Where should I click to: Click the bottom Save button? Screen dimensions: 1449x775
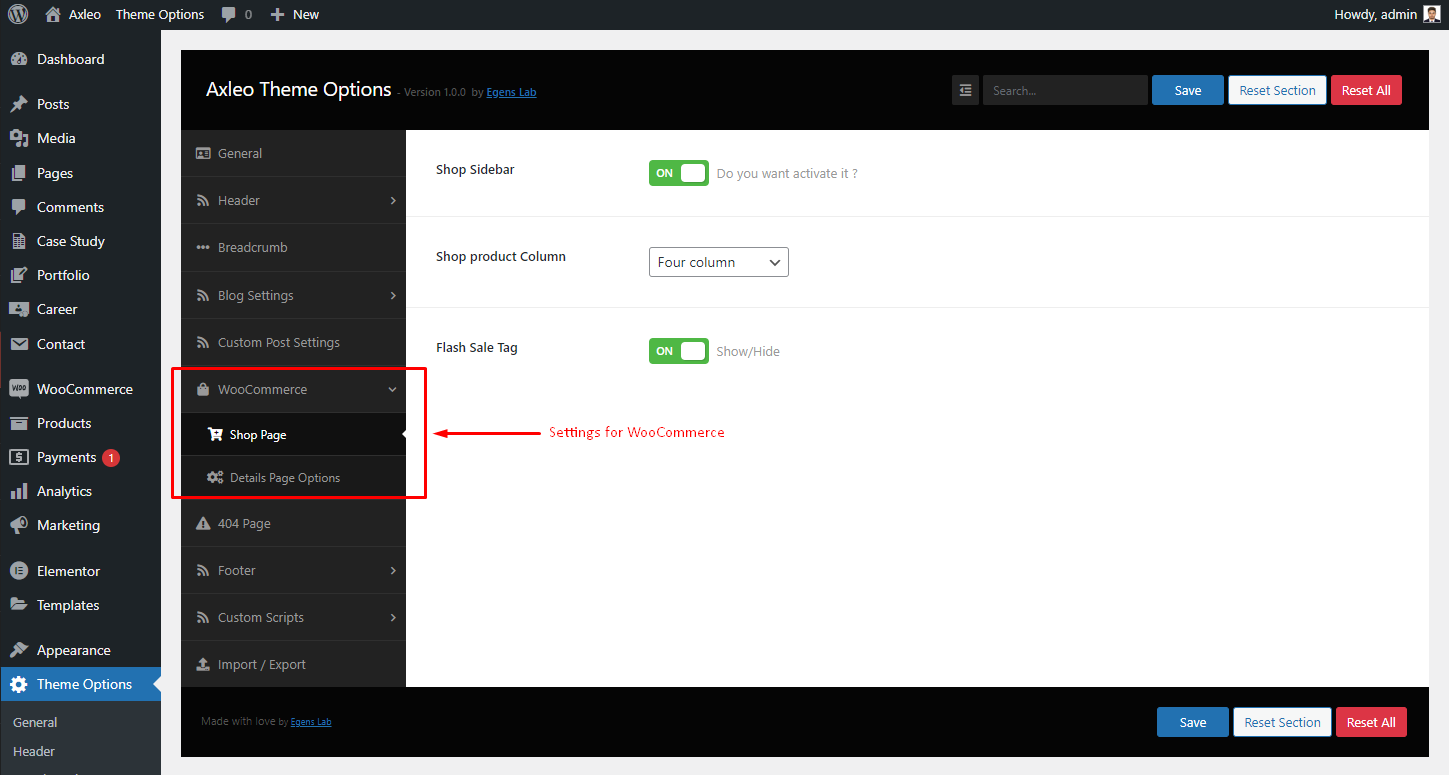point(1193,722)
